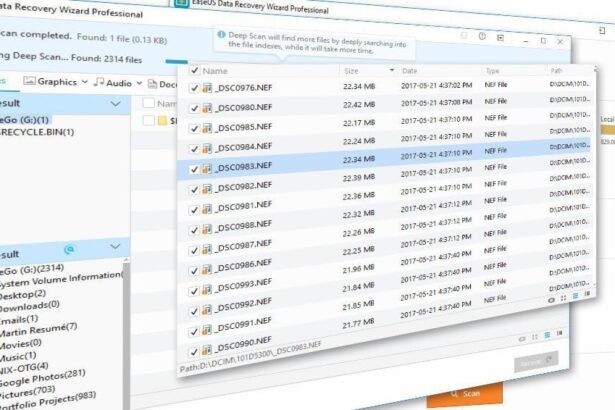Click the EaseUS logo icon in the rear title bar

click(181, 3)
